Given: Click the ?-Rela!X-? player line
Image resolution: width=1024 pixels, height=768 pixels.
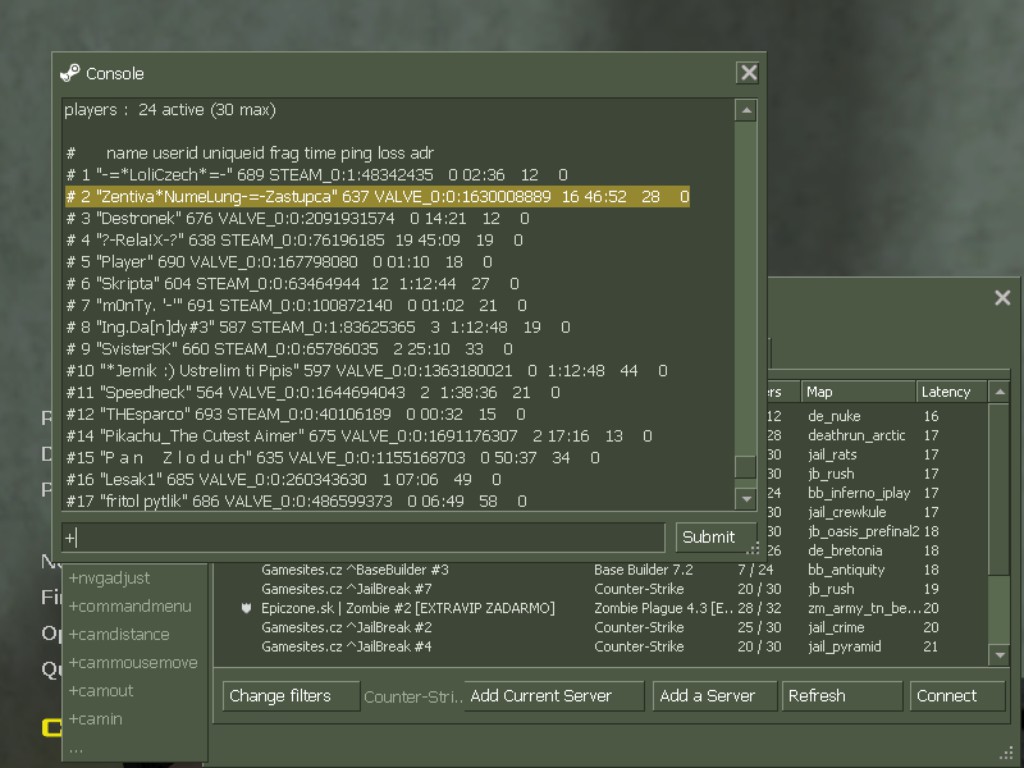Looking at the screenshot, I should (295, 240).
